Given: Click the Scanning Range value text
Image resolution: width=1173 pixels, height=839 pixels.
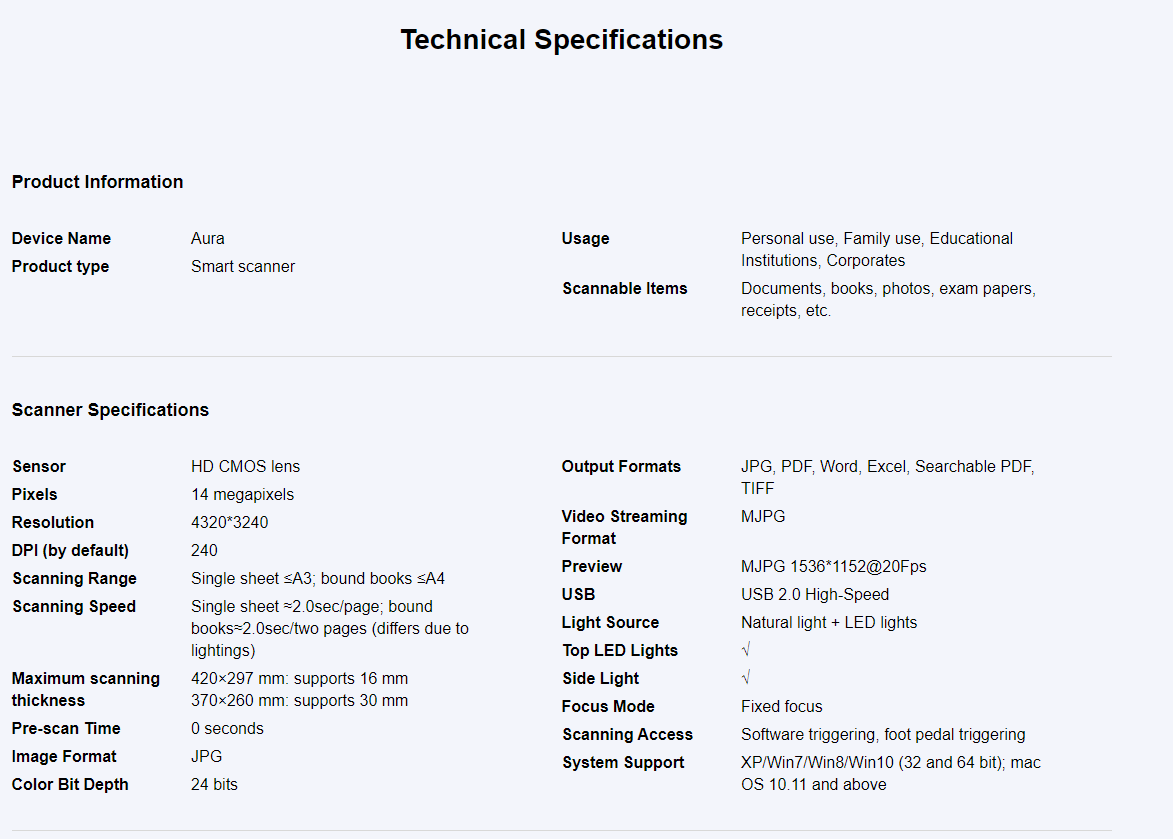Looking at the screenshot, I should tap(318, 579).
